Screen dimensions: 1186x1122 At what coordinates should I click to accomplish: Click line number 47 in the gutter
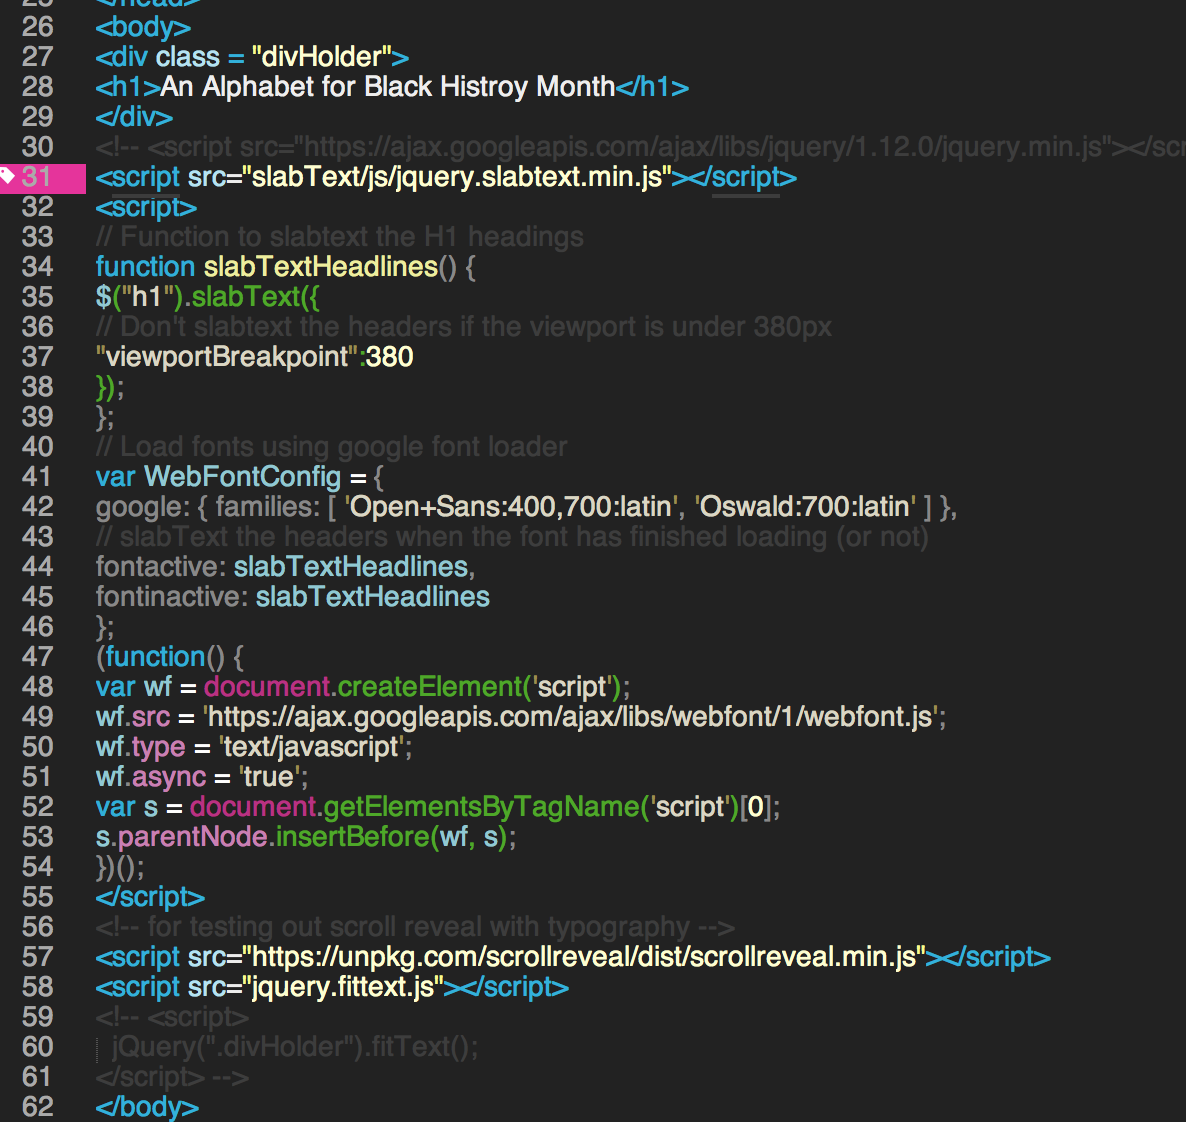click(x=38, y=657)
